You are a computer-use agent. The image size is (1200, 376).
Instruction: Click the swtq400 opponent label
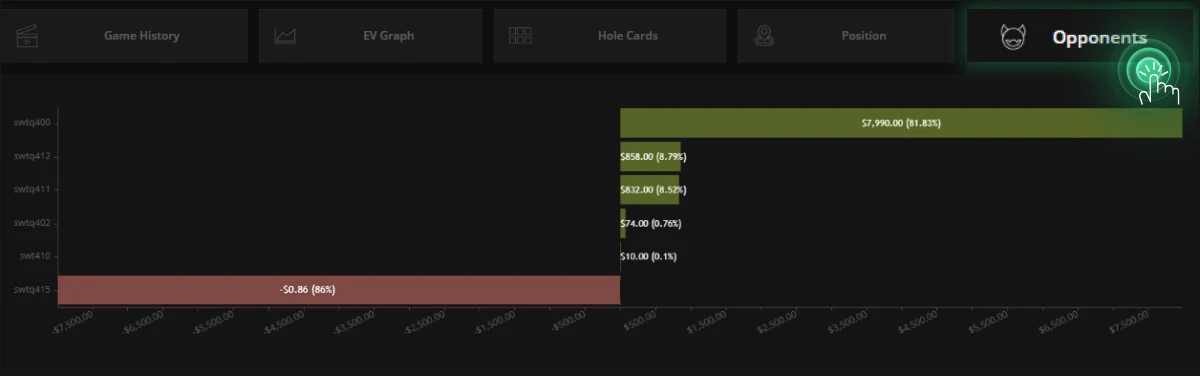coord(33,123)
